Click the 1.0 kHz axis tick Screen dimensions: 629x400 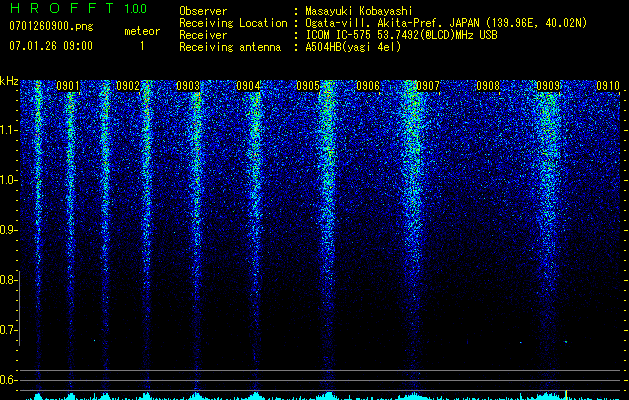(9, 180)
